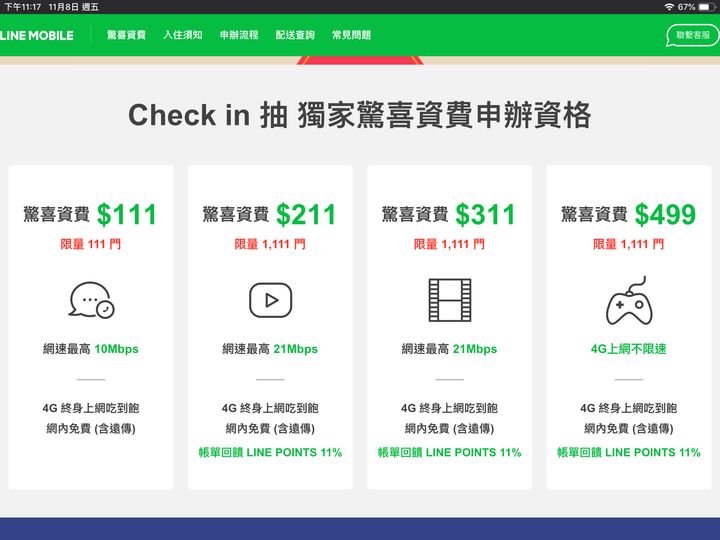Click 帳單回饋 LINE POINTS 11% on $211 card
Viewport: 720px width, 540px height.
(270, 452)
